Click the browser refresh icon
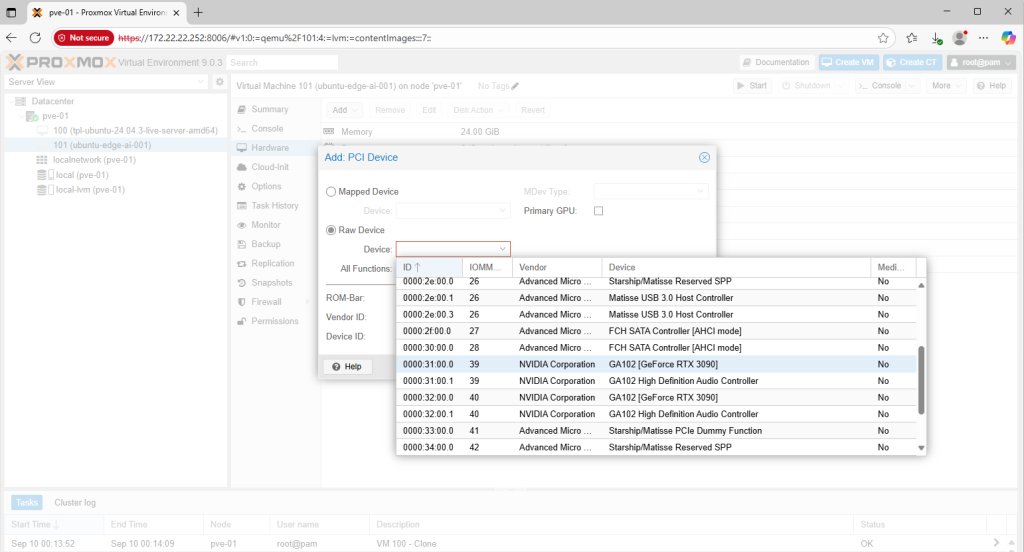The image size is (1024, 552). pos(35,37)
